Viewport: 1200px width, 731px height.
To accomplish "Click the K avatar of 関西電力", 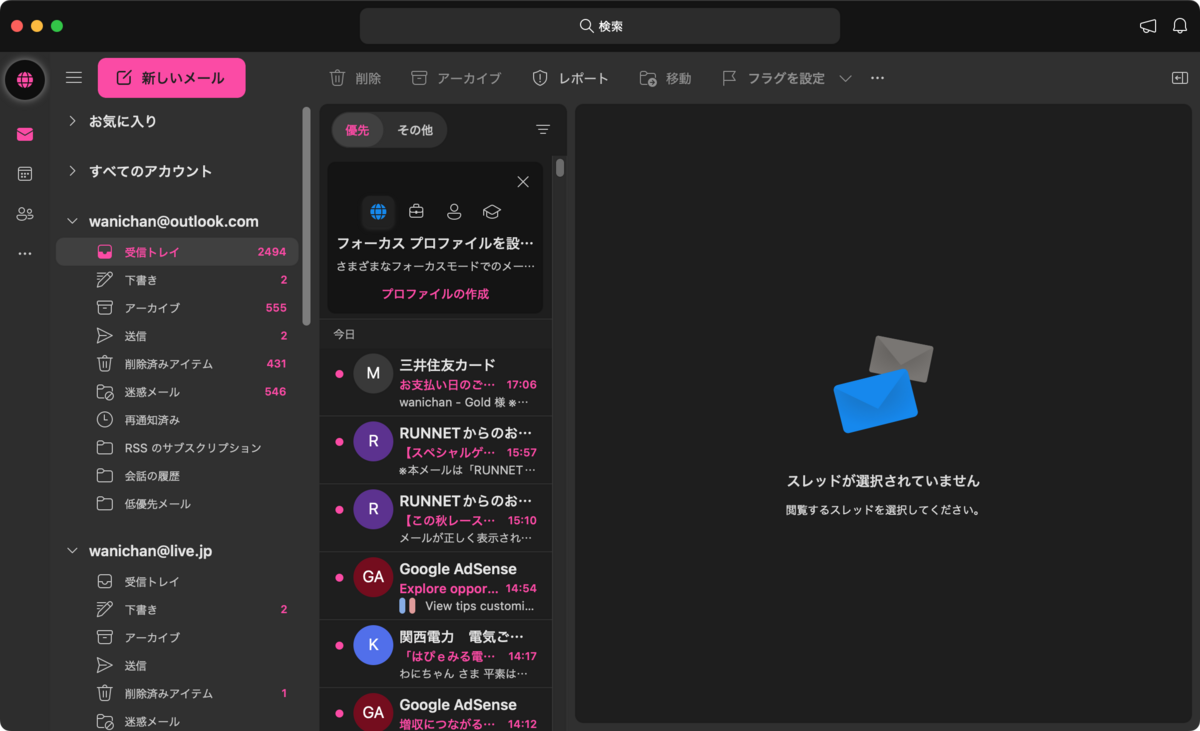I will click(x=373, y=645).
